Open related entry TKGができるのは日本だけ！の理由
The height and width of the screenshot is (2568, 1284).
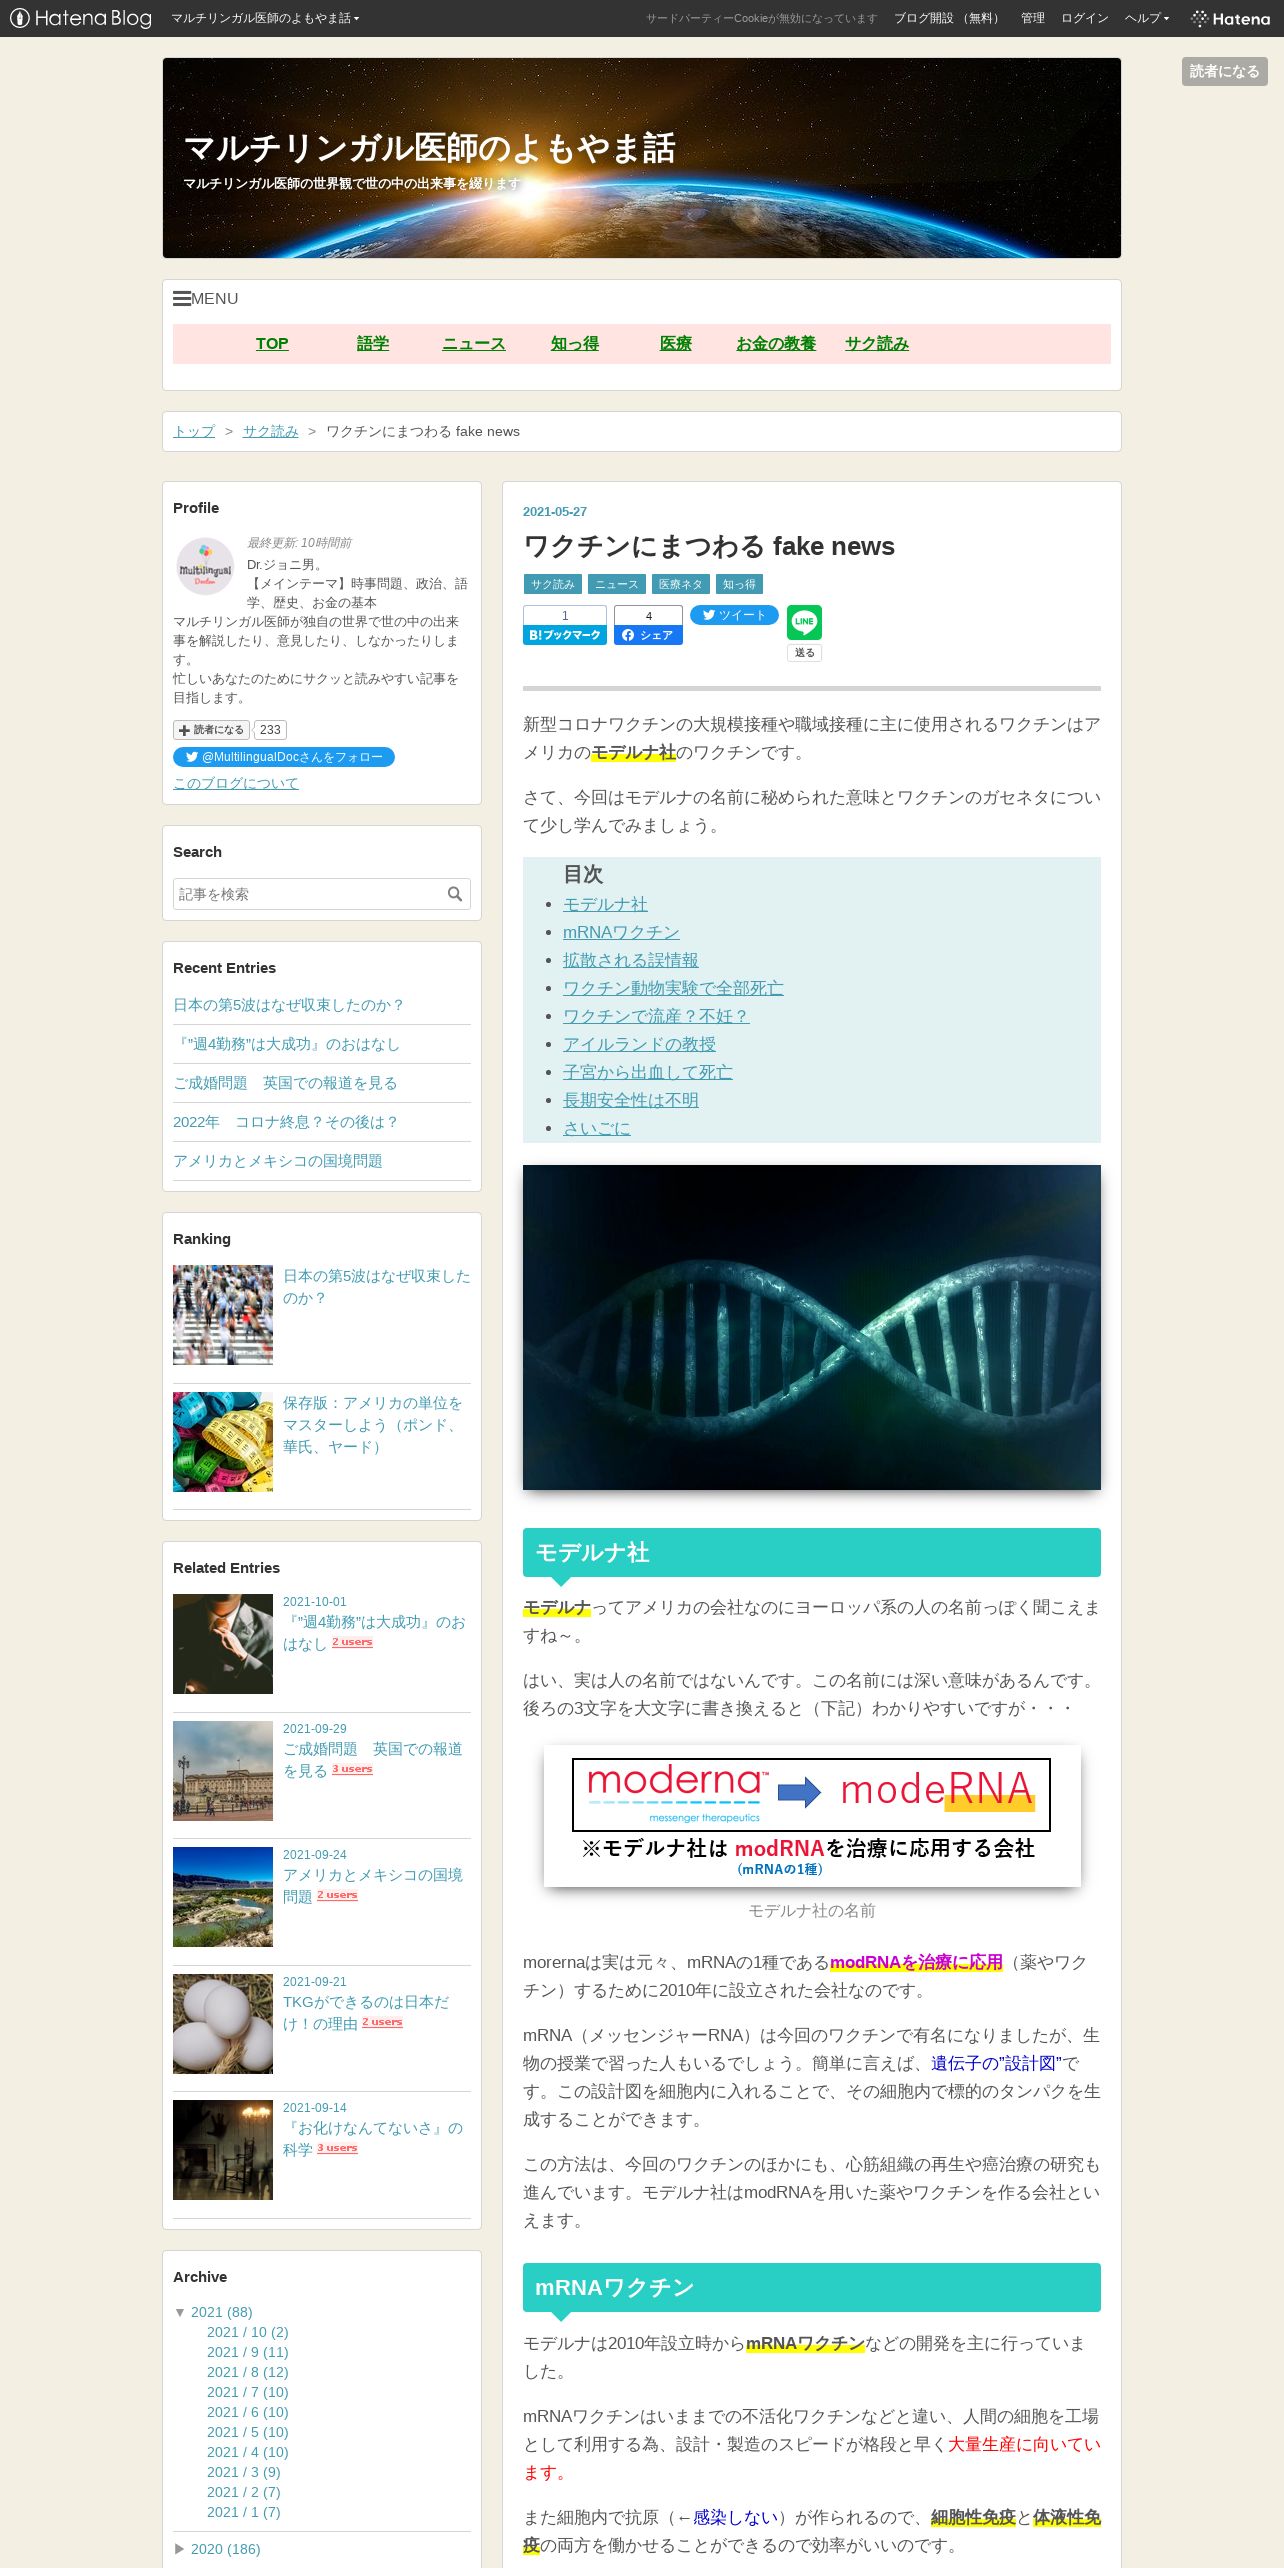[366, 2013]
